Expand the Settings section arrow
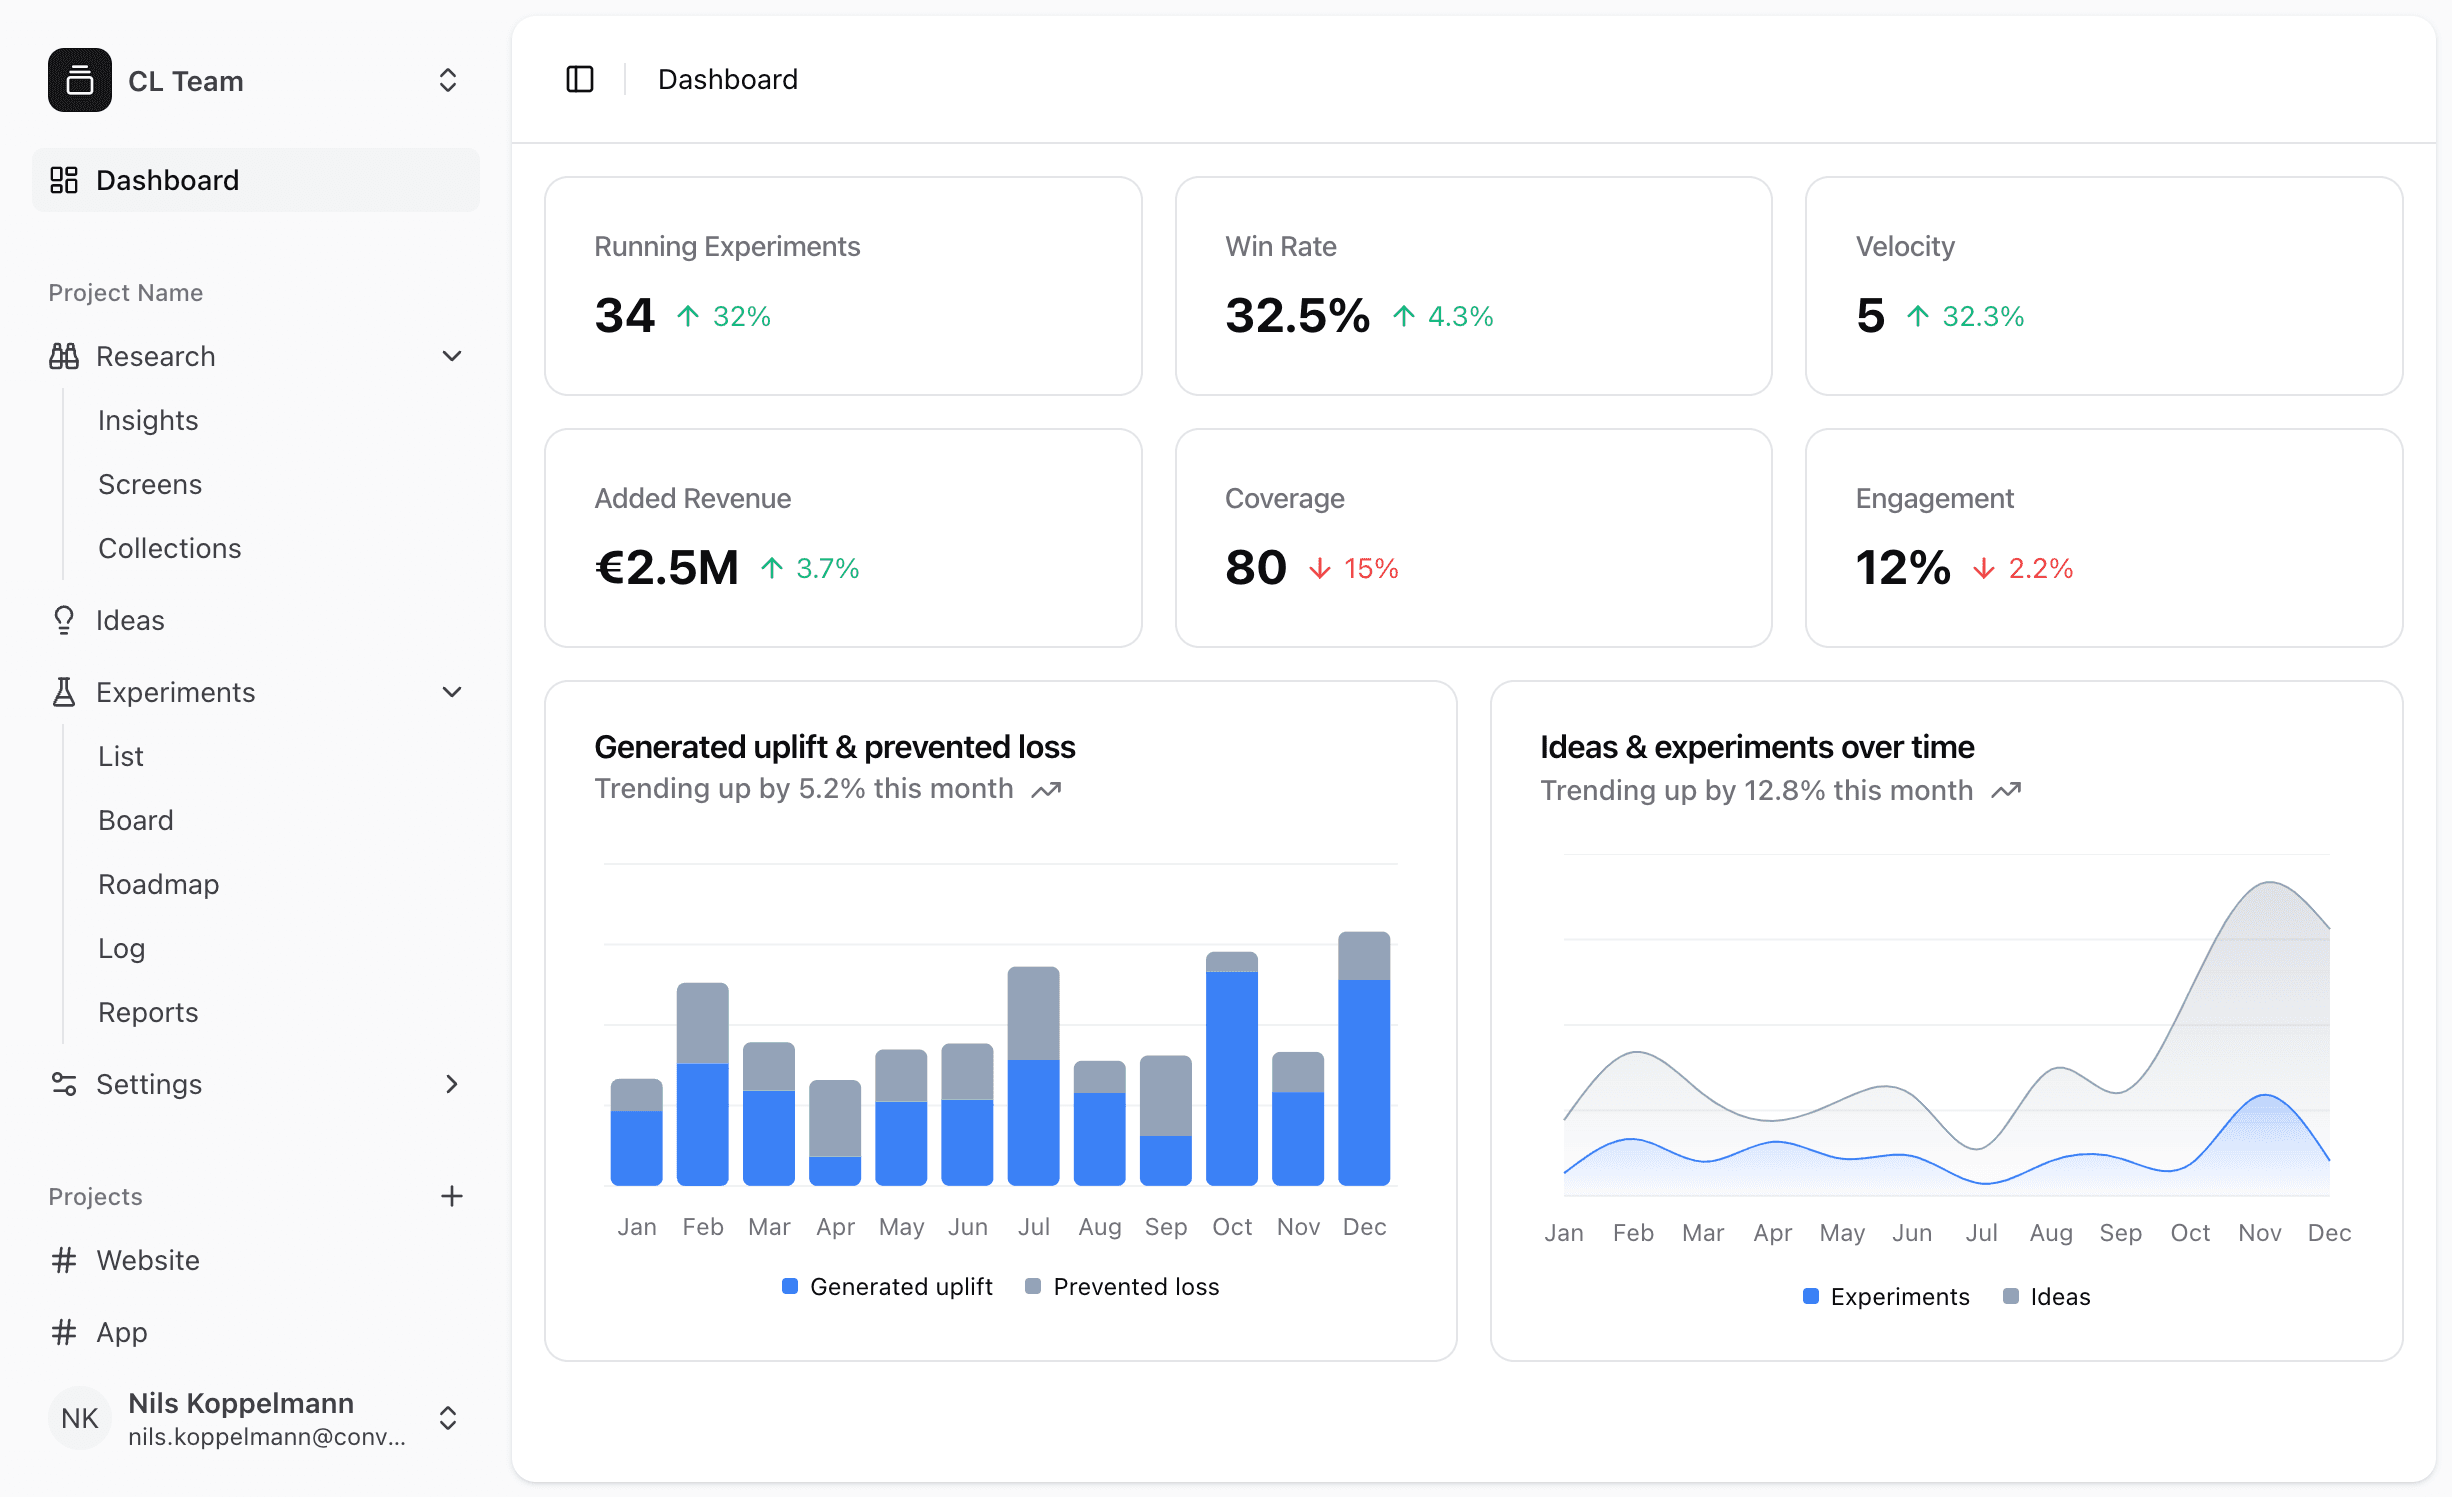 point(452,1084)
